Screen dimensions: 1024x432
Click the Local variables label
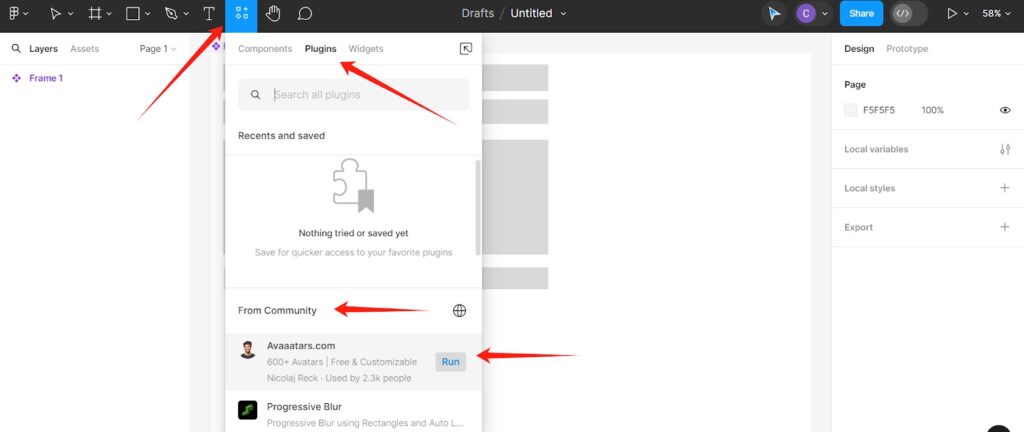tap(876, 149)
